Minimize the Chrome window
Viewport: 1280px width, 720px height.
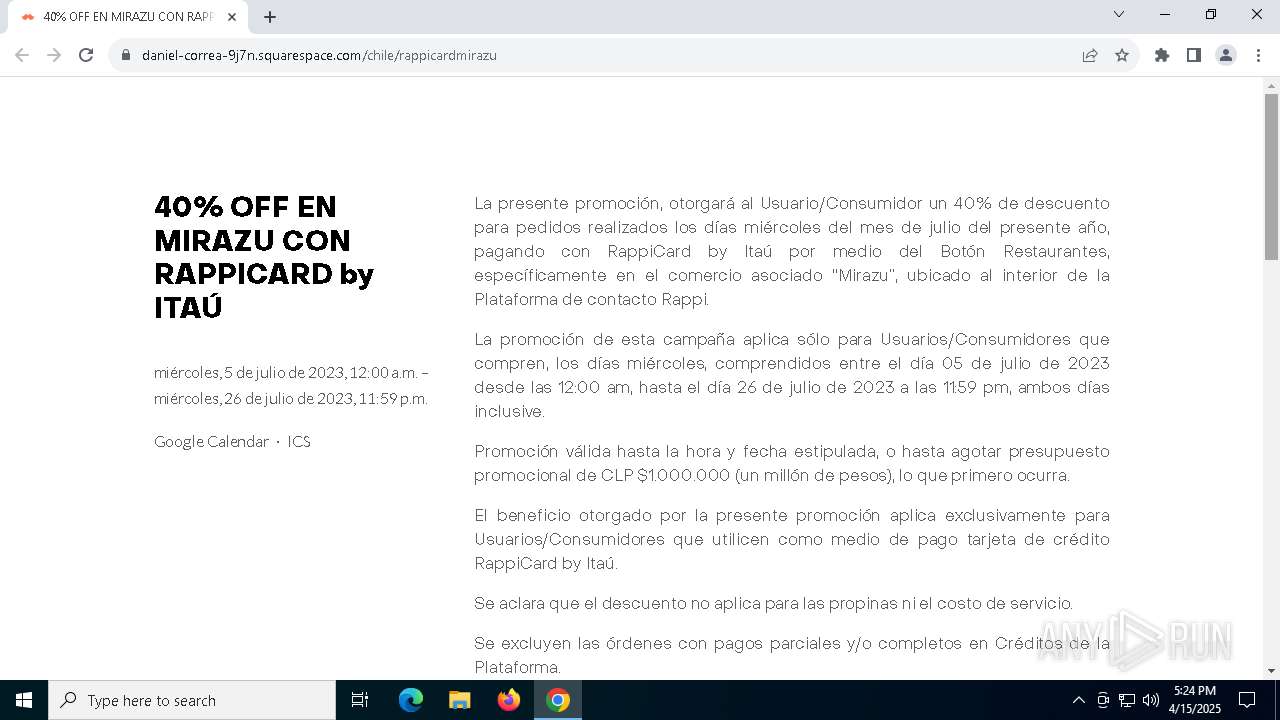coord(1165,14)
